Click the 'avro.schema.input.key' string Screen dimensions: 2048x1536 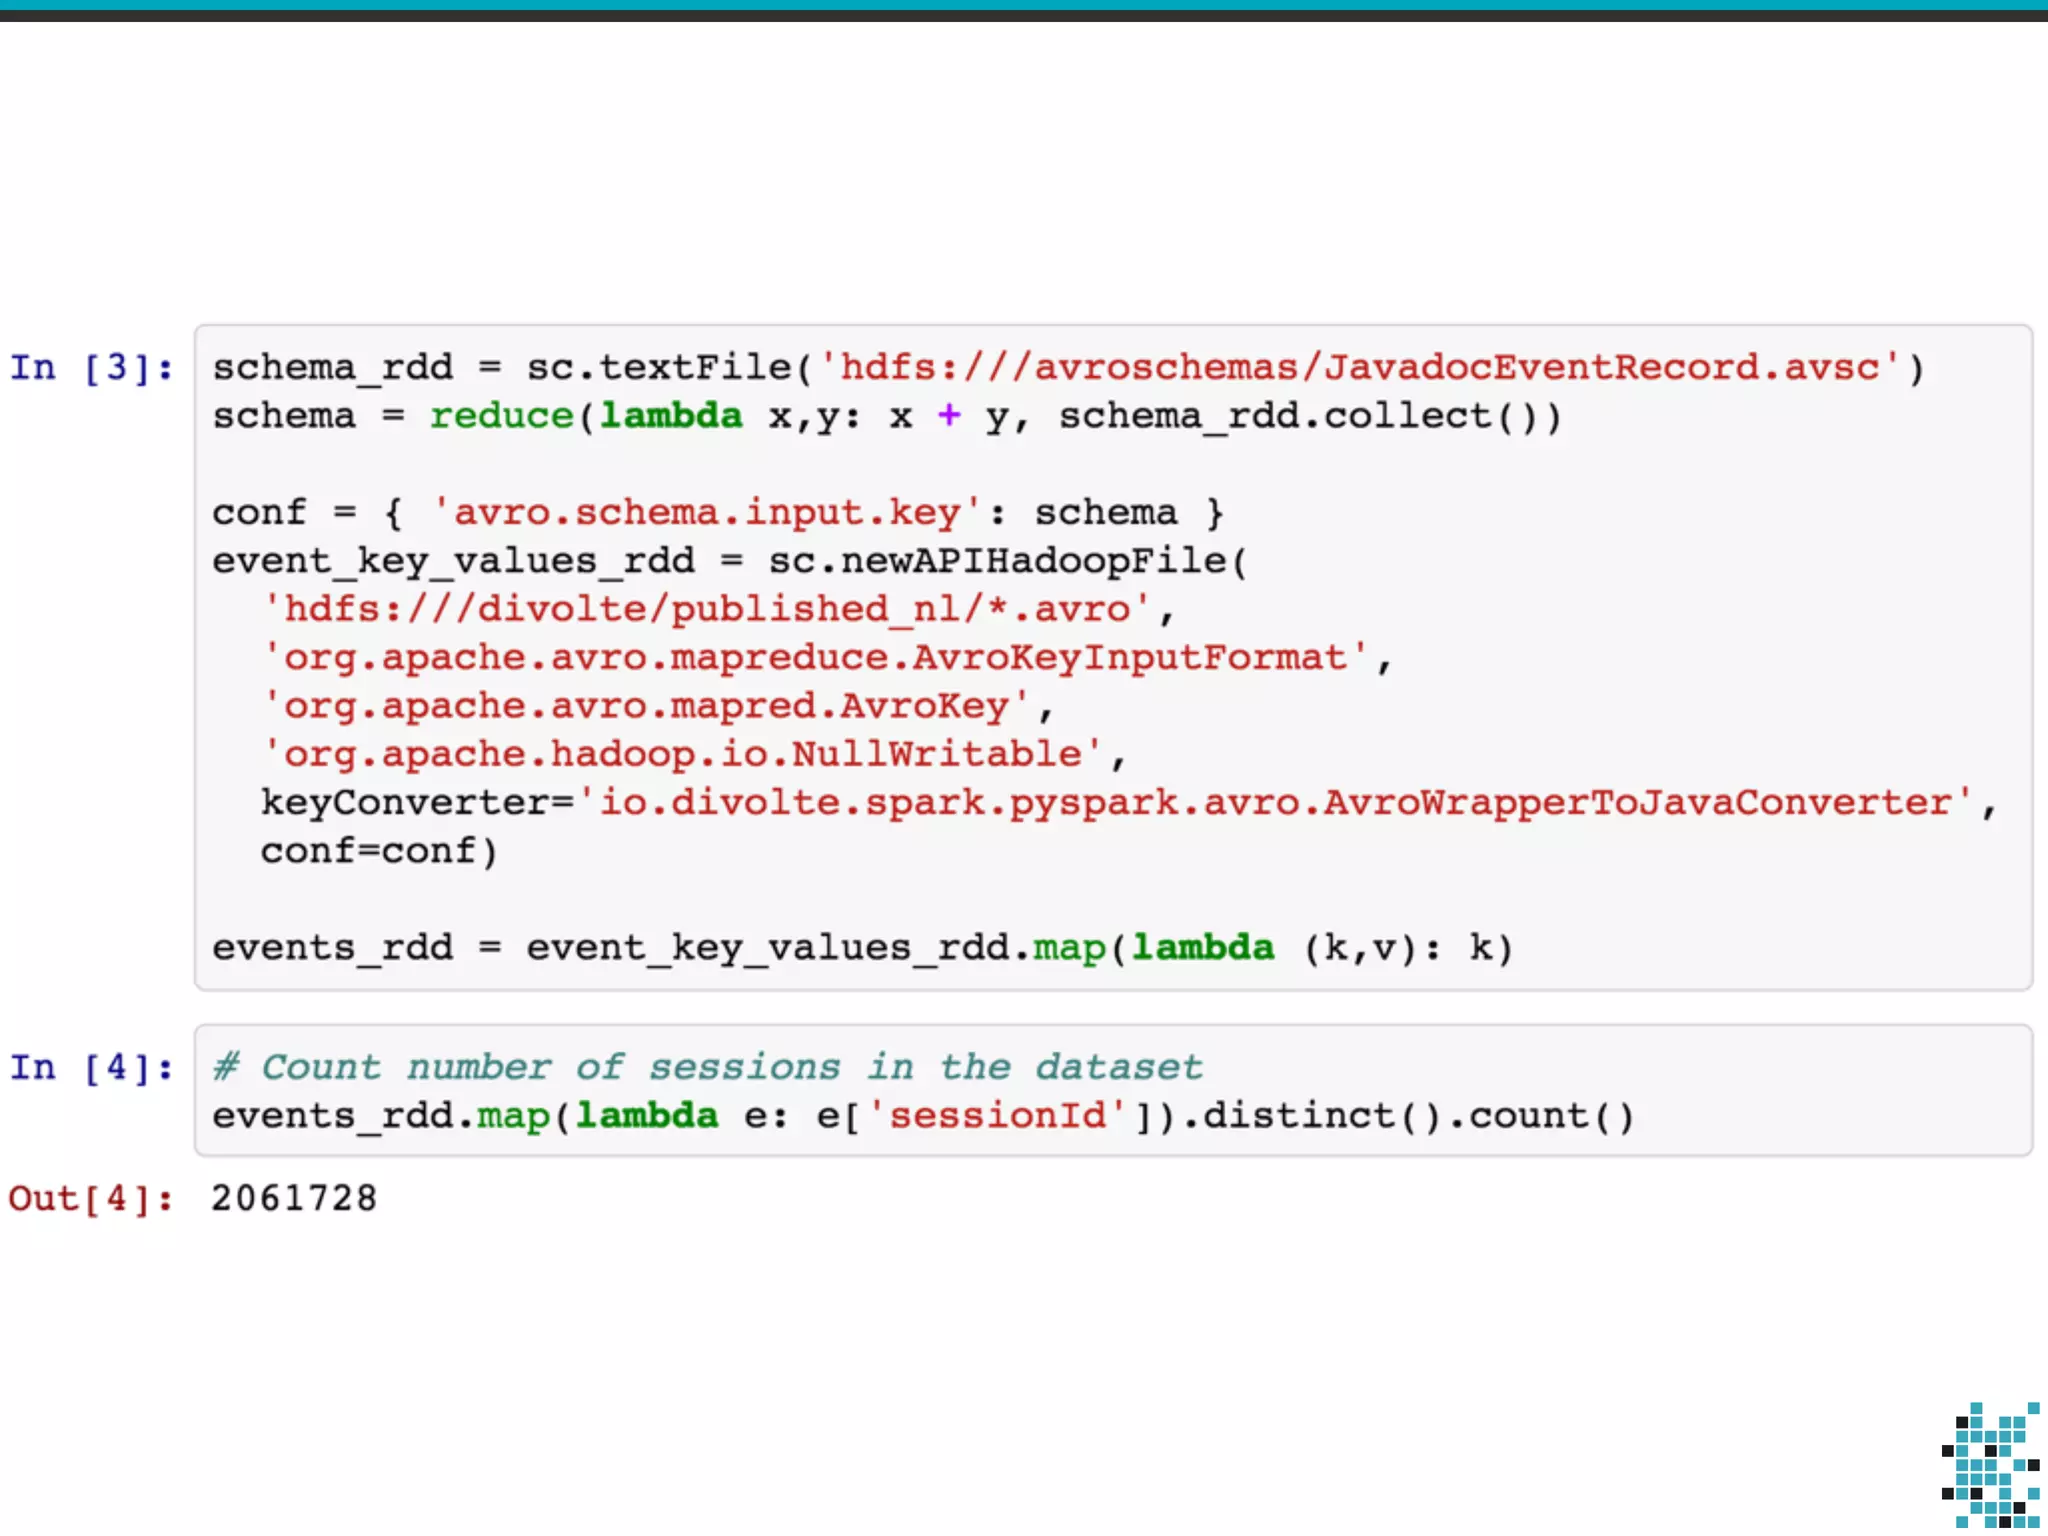tap(706, 513)
